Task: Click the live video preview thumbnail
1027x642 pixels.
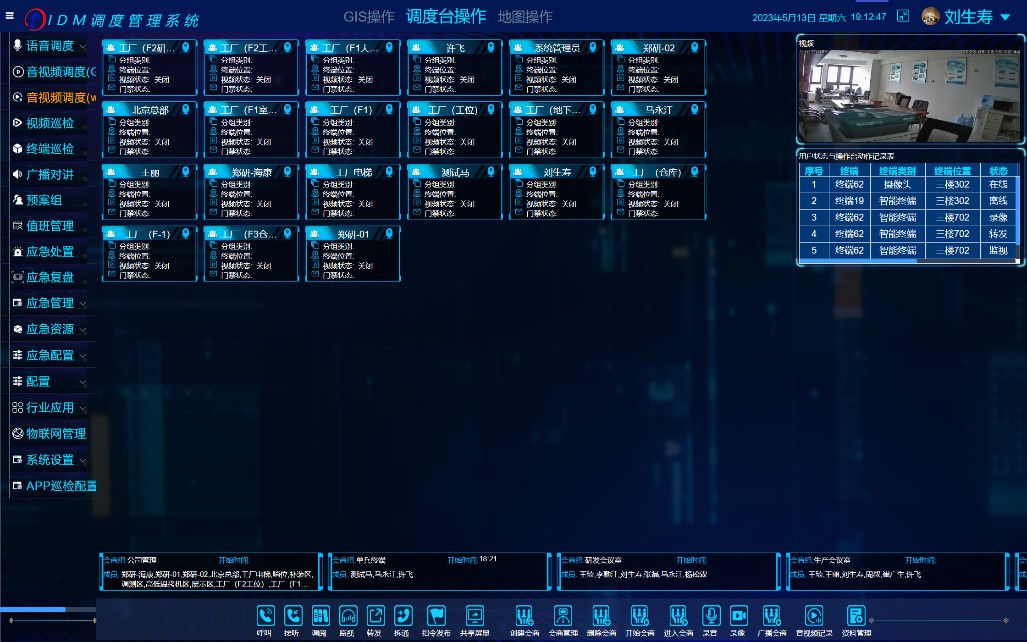Action: pos(909,94)
